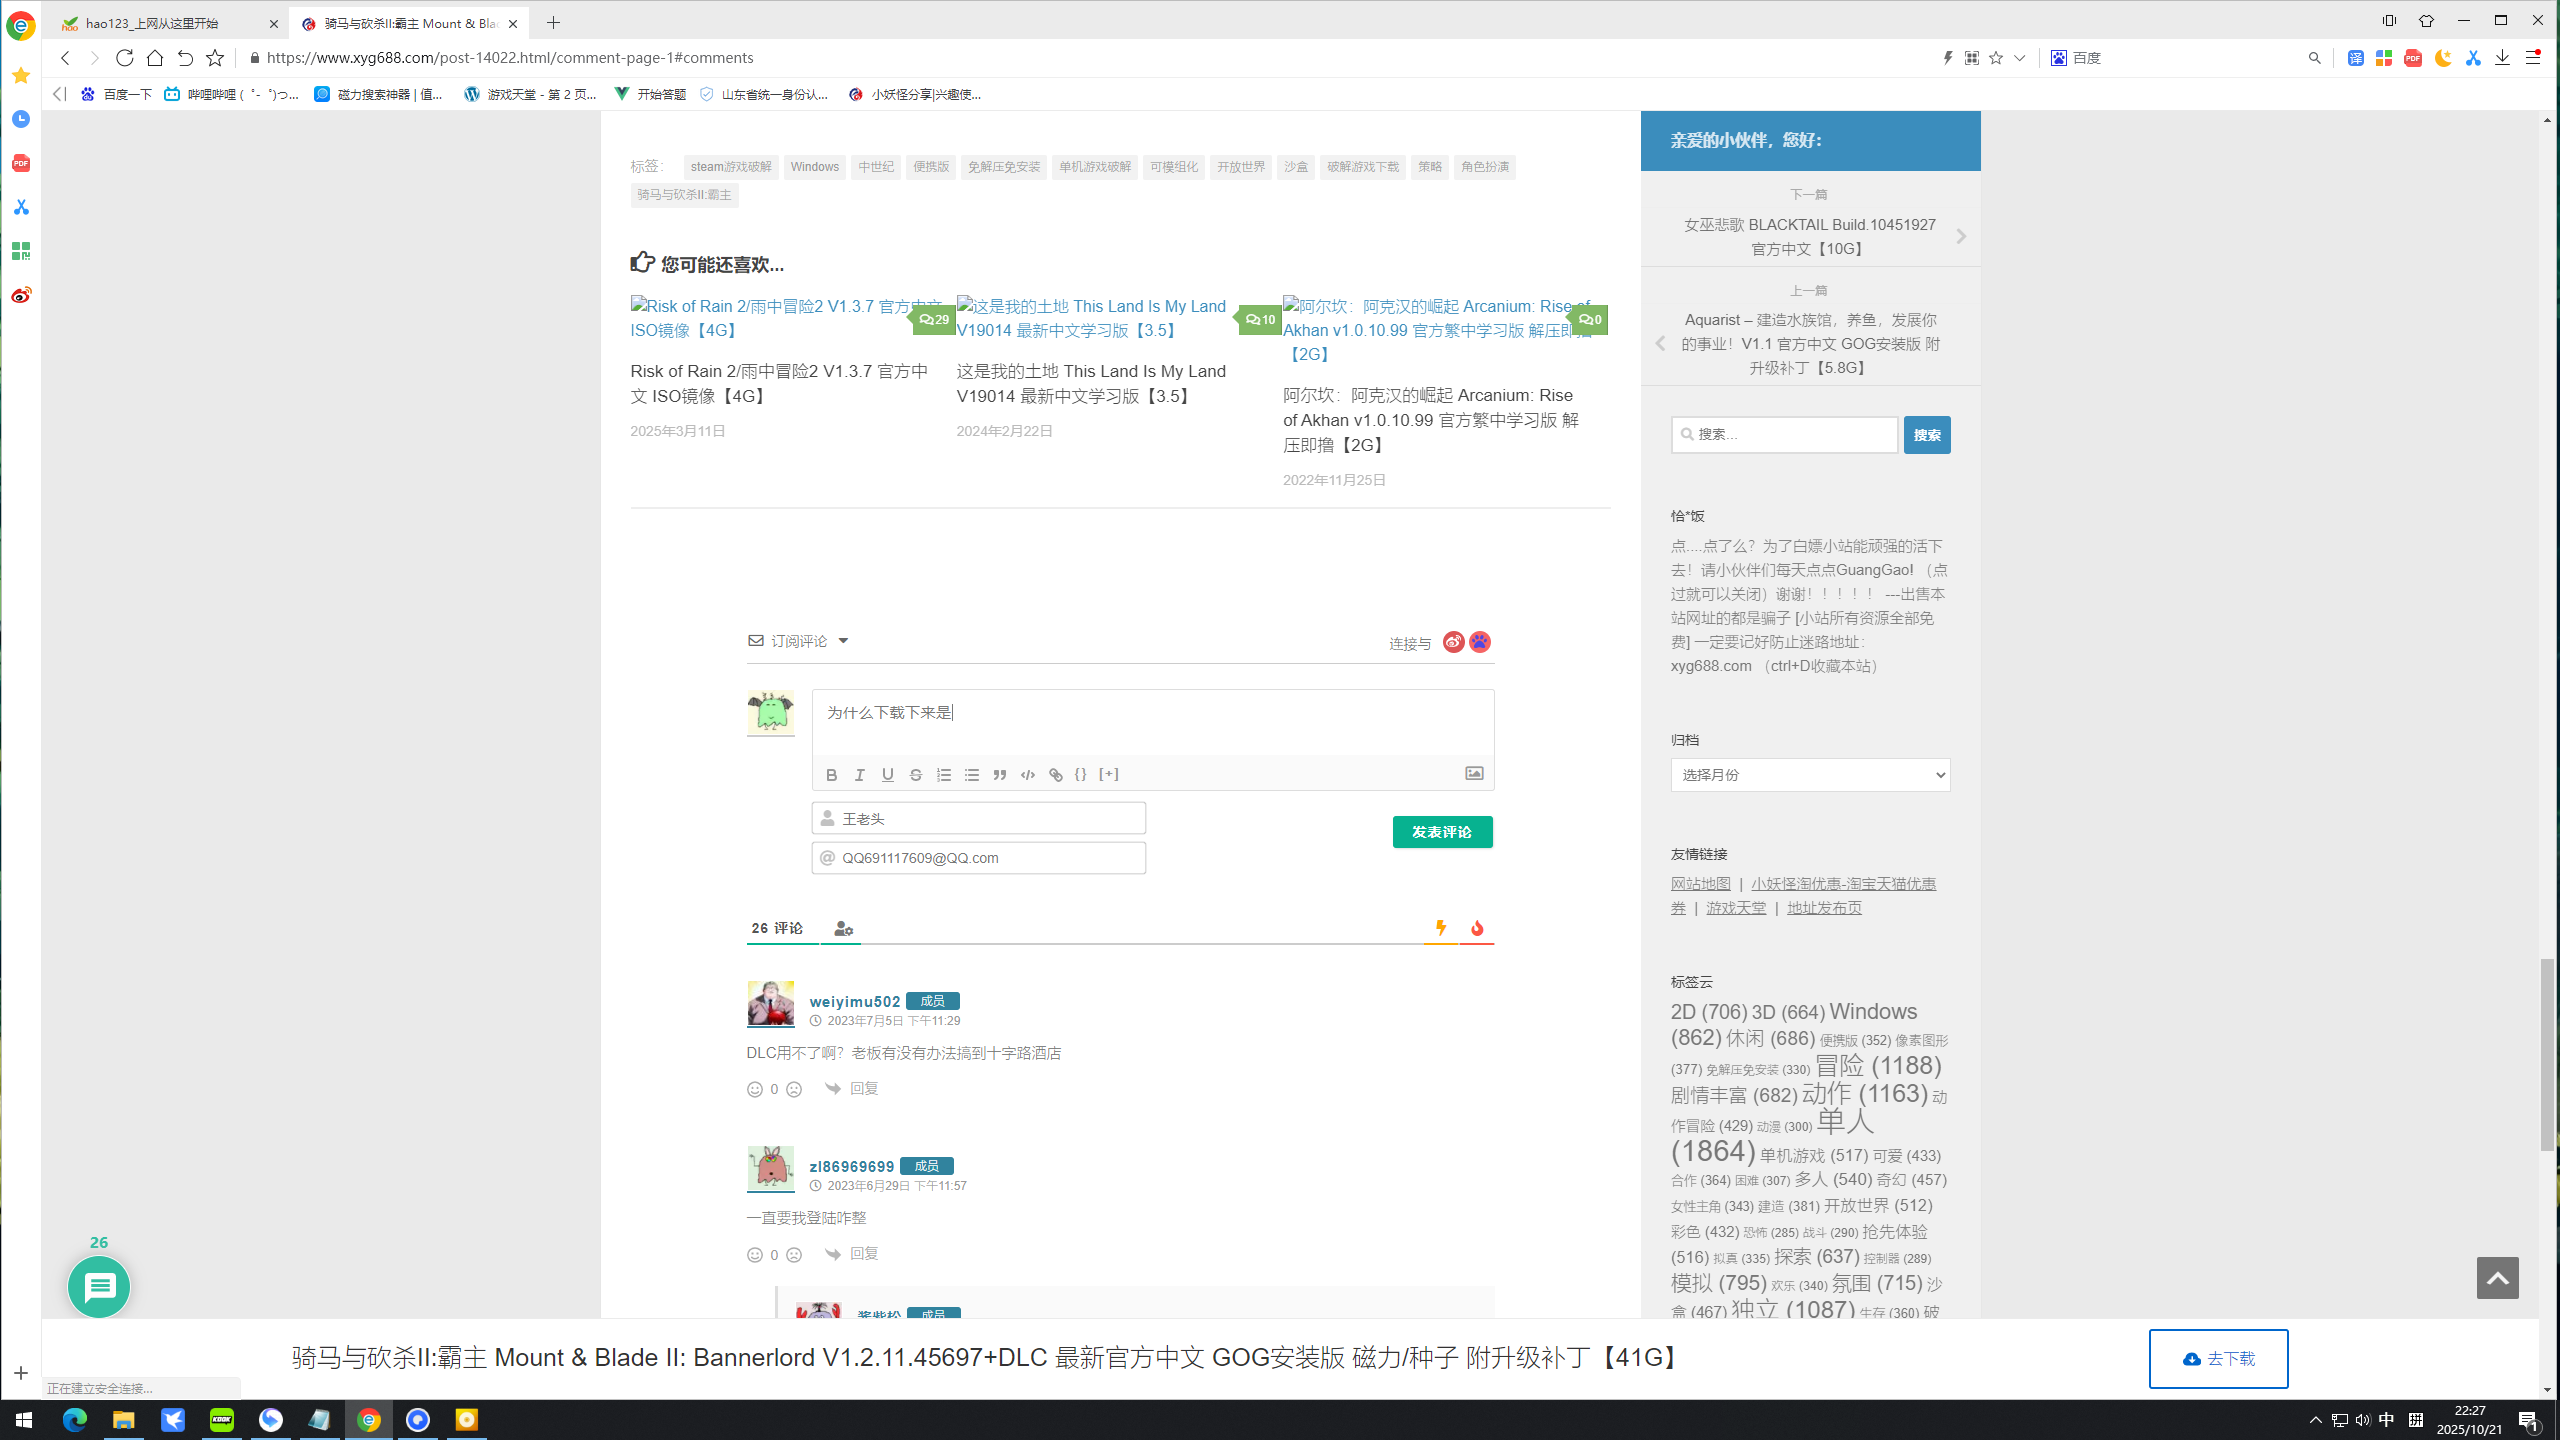The image size is (2560, 1440).
Task: Connect with Weibo login icon
Action: click(1453, 642)
